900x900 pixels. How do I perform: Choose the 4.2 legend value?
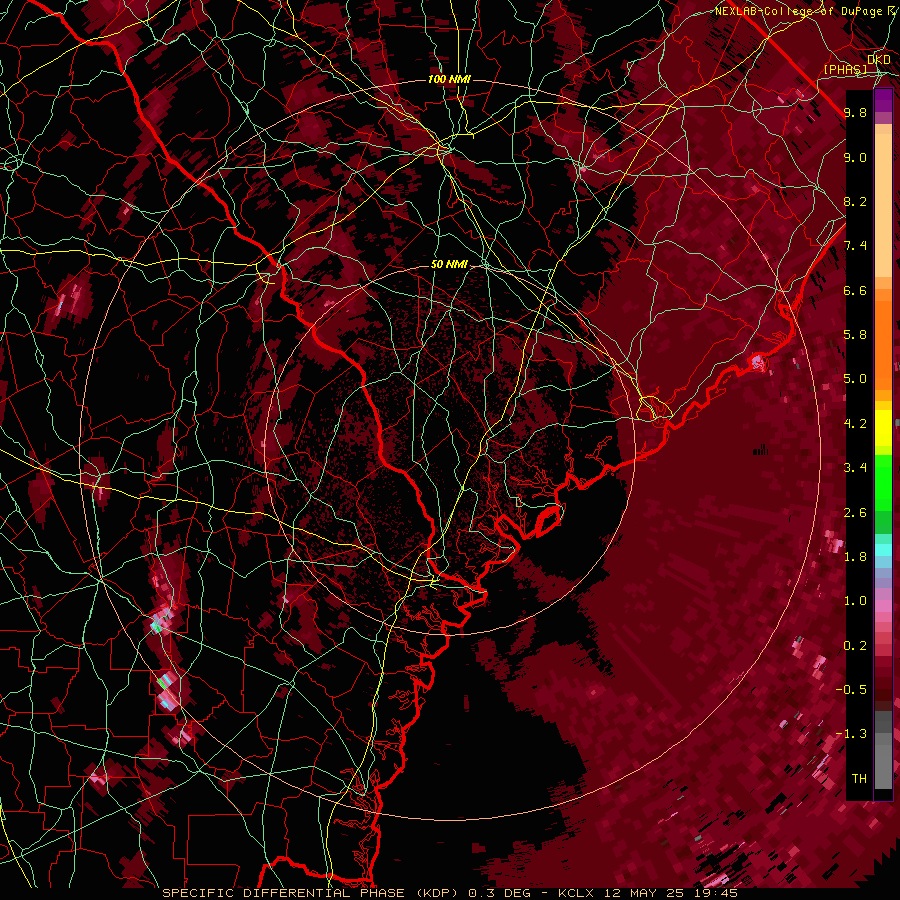coord(855,424)
